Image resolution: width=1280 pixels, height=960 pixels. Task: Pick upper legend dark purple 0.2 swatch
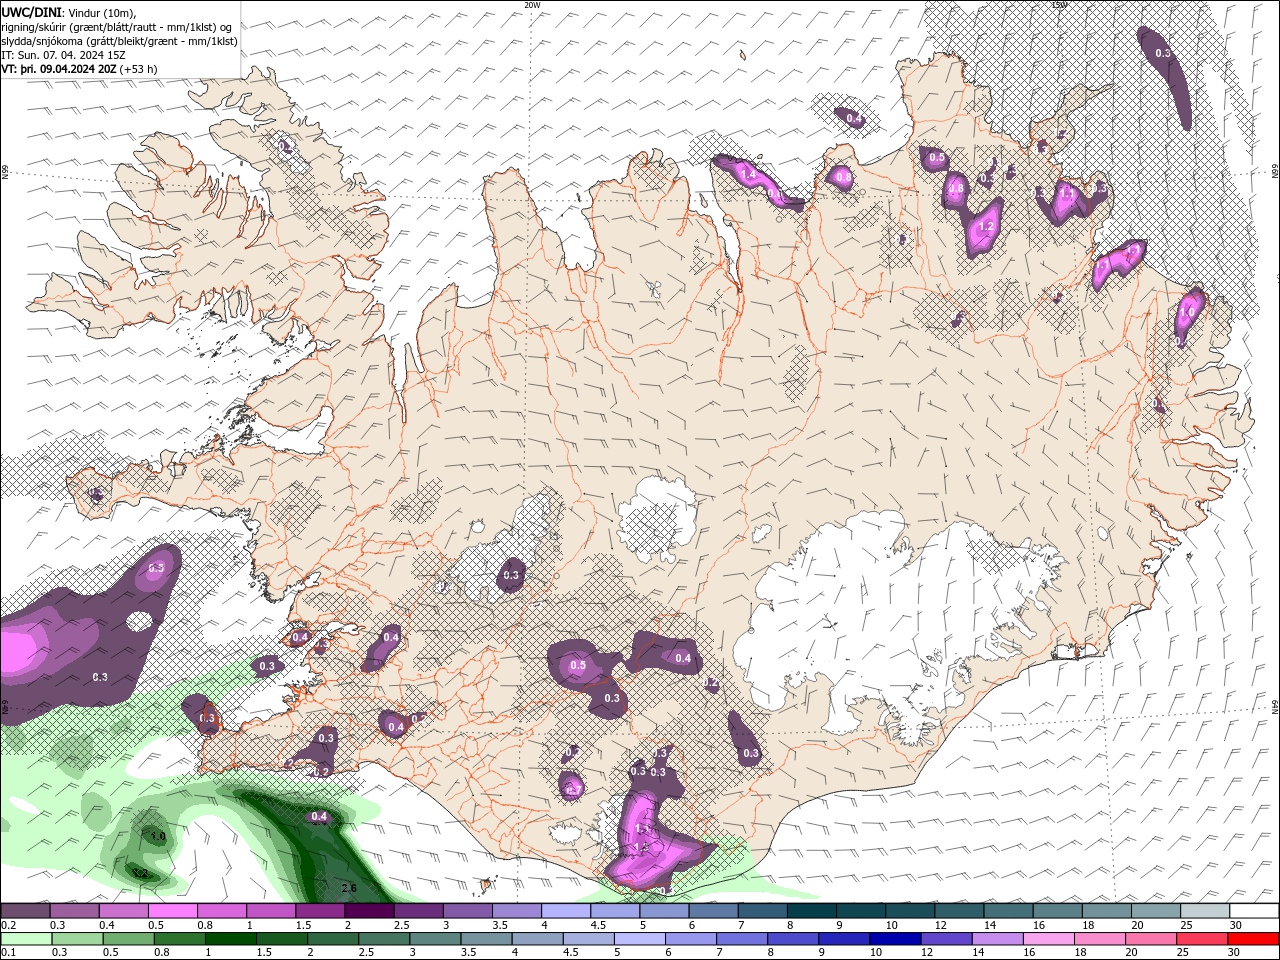[x=25, y=911]
